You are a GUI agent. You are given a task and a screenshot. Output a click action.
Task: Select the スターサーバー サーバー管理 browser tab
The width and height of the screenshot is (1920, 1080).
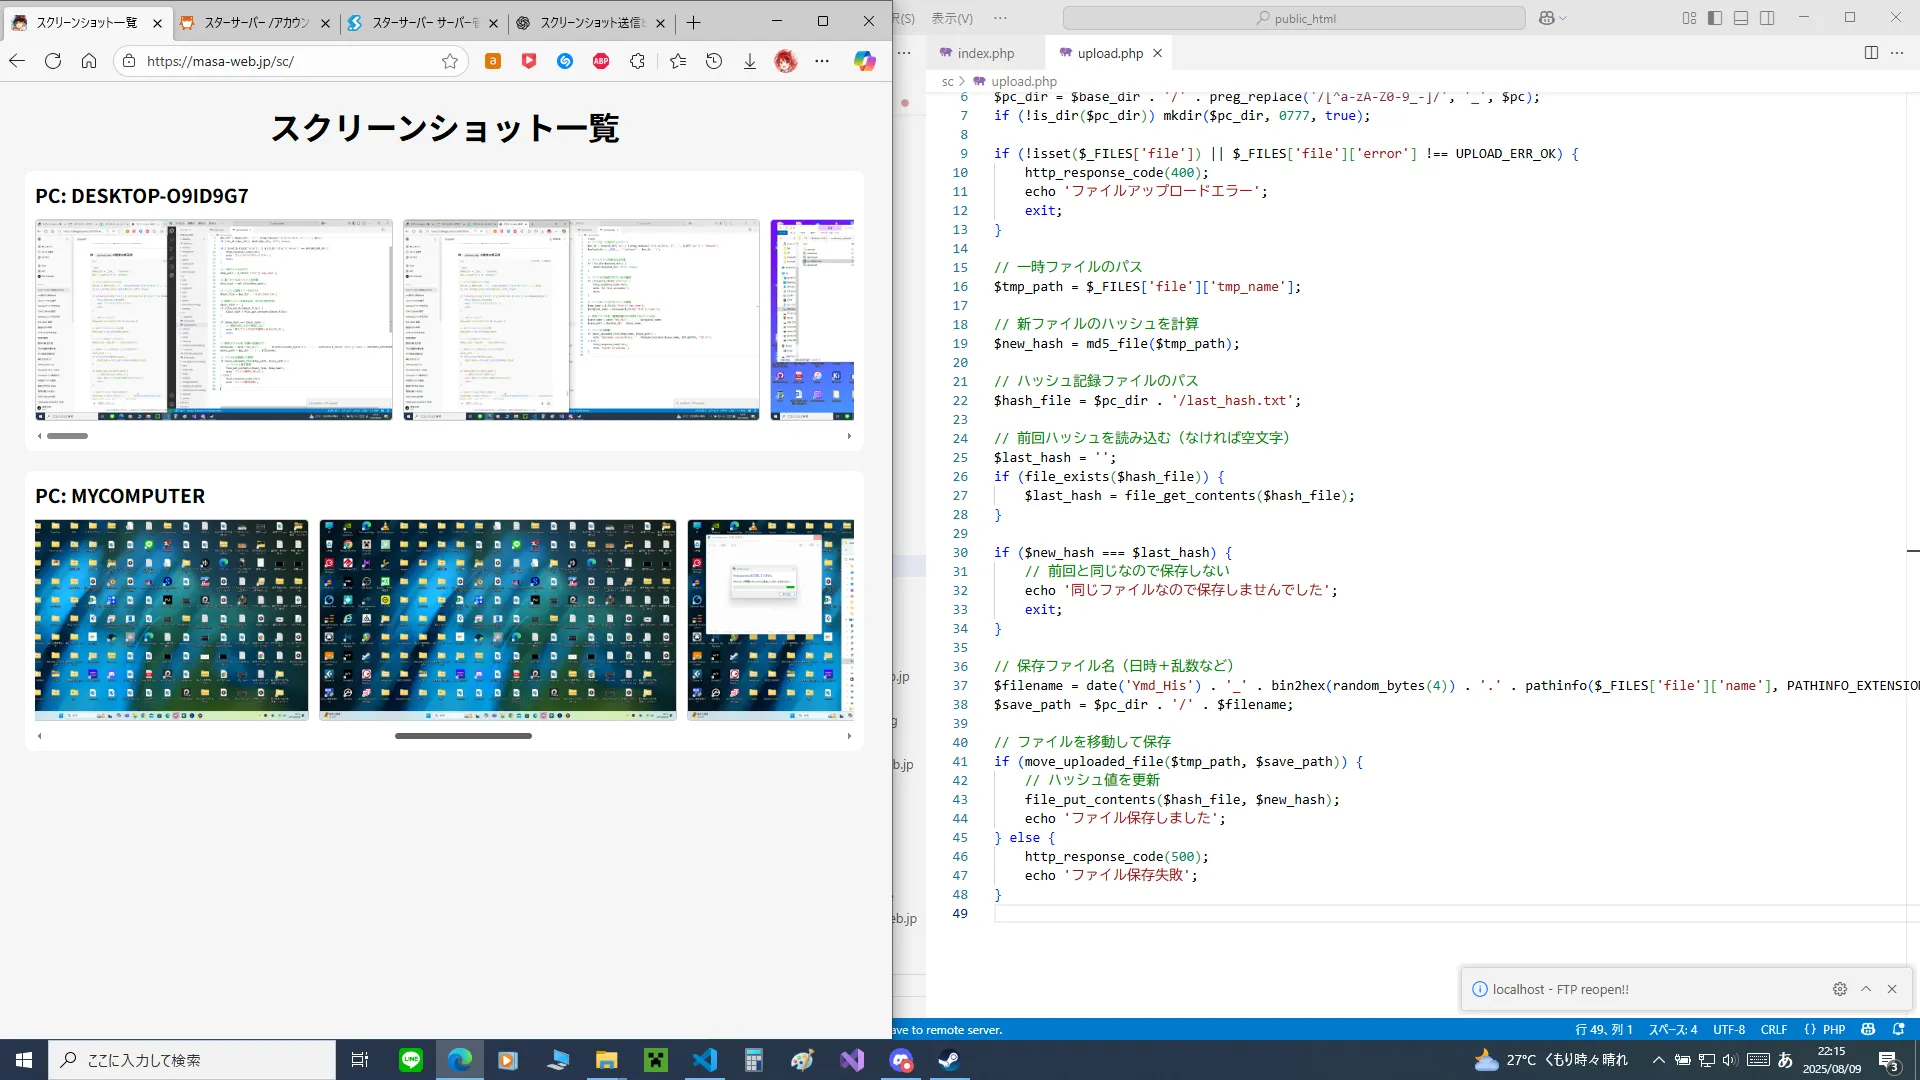point(424,22)
